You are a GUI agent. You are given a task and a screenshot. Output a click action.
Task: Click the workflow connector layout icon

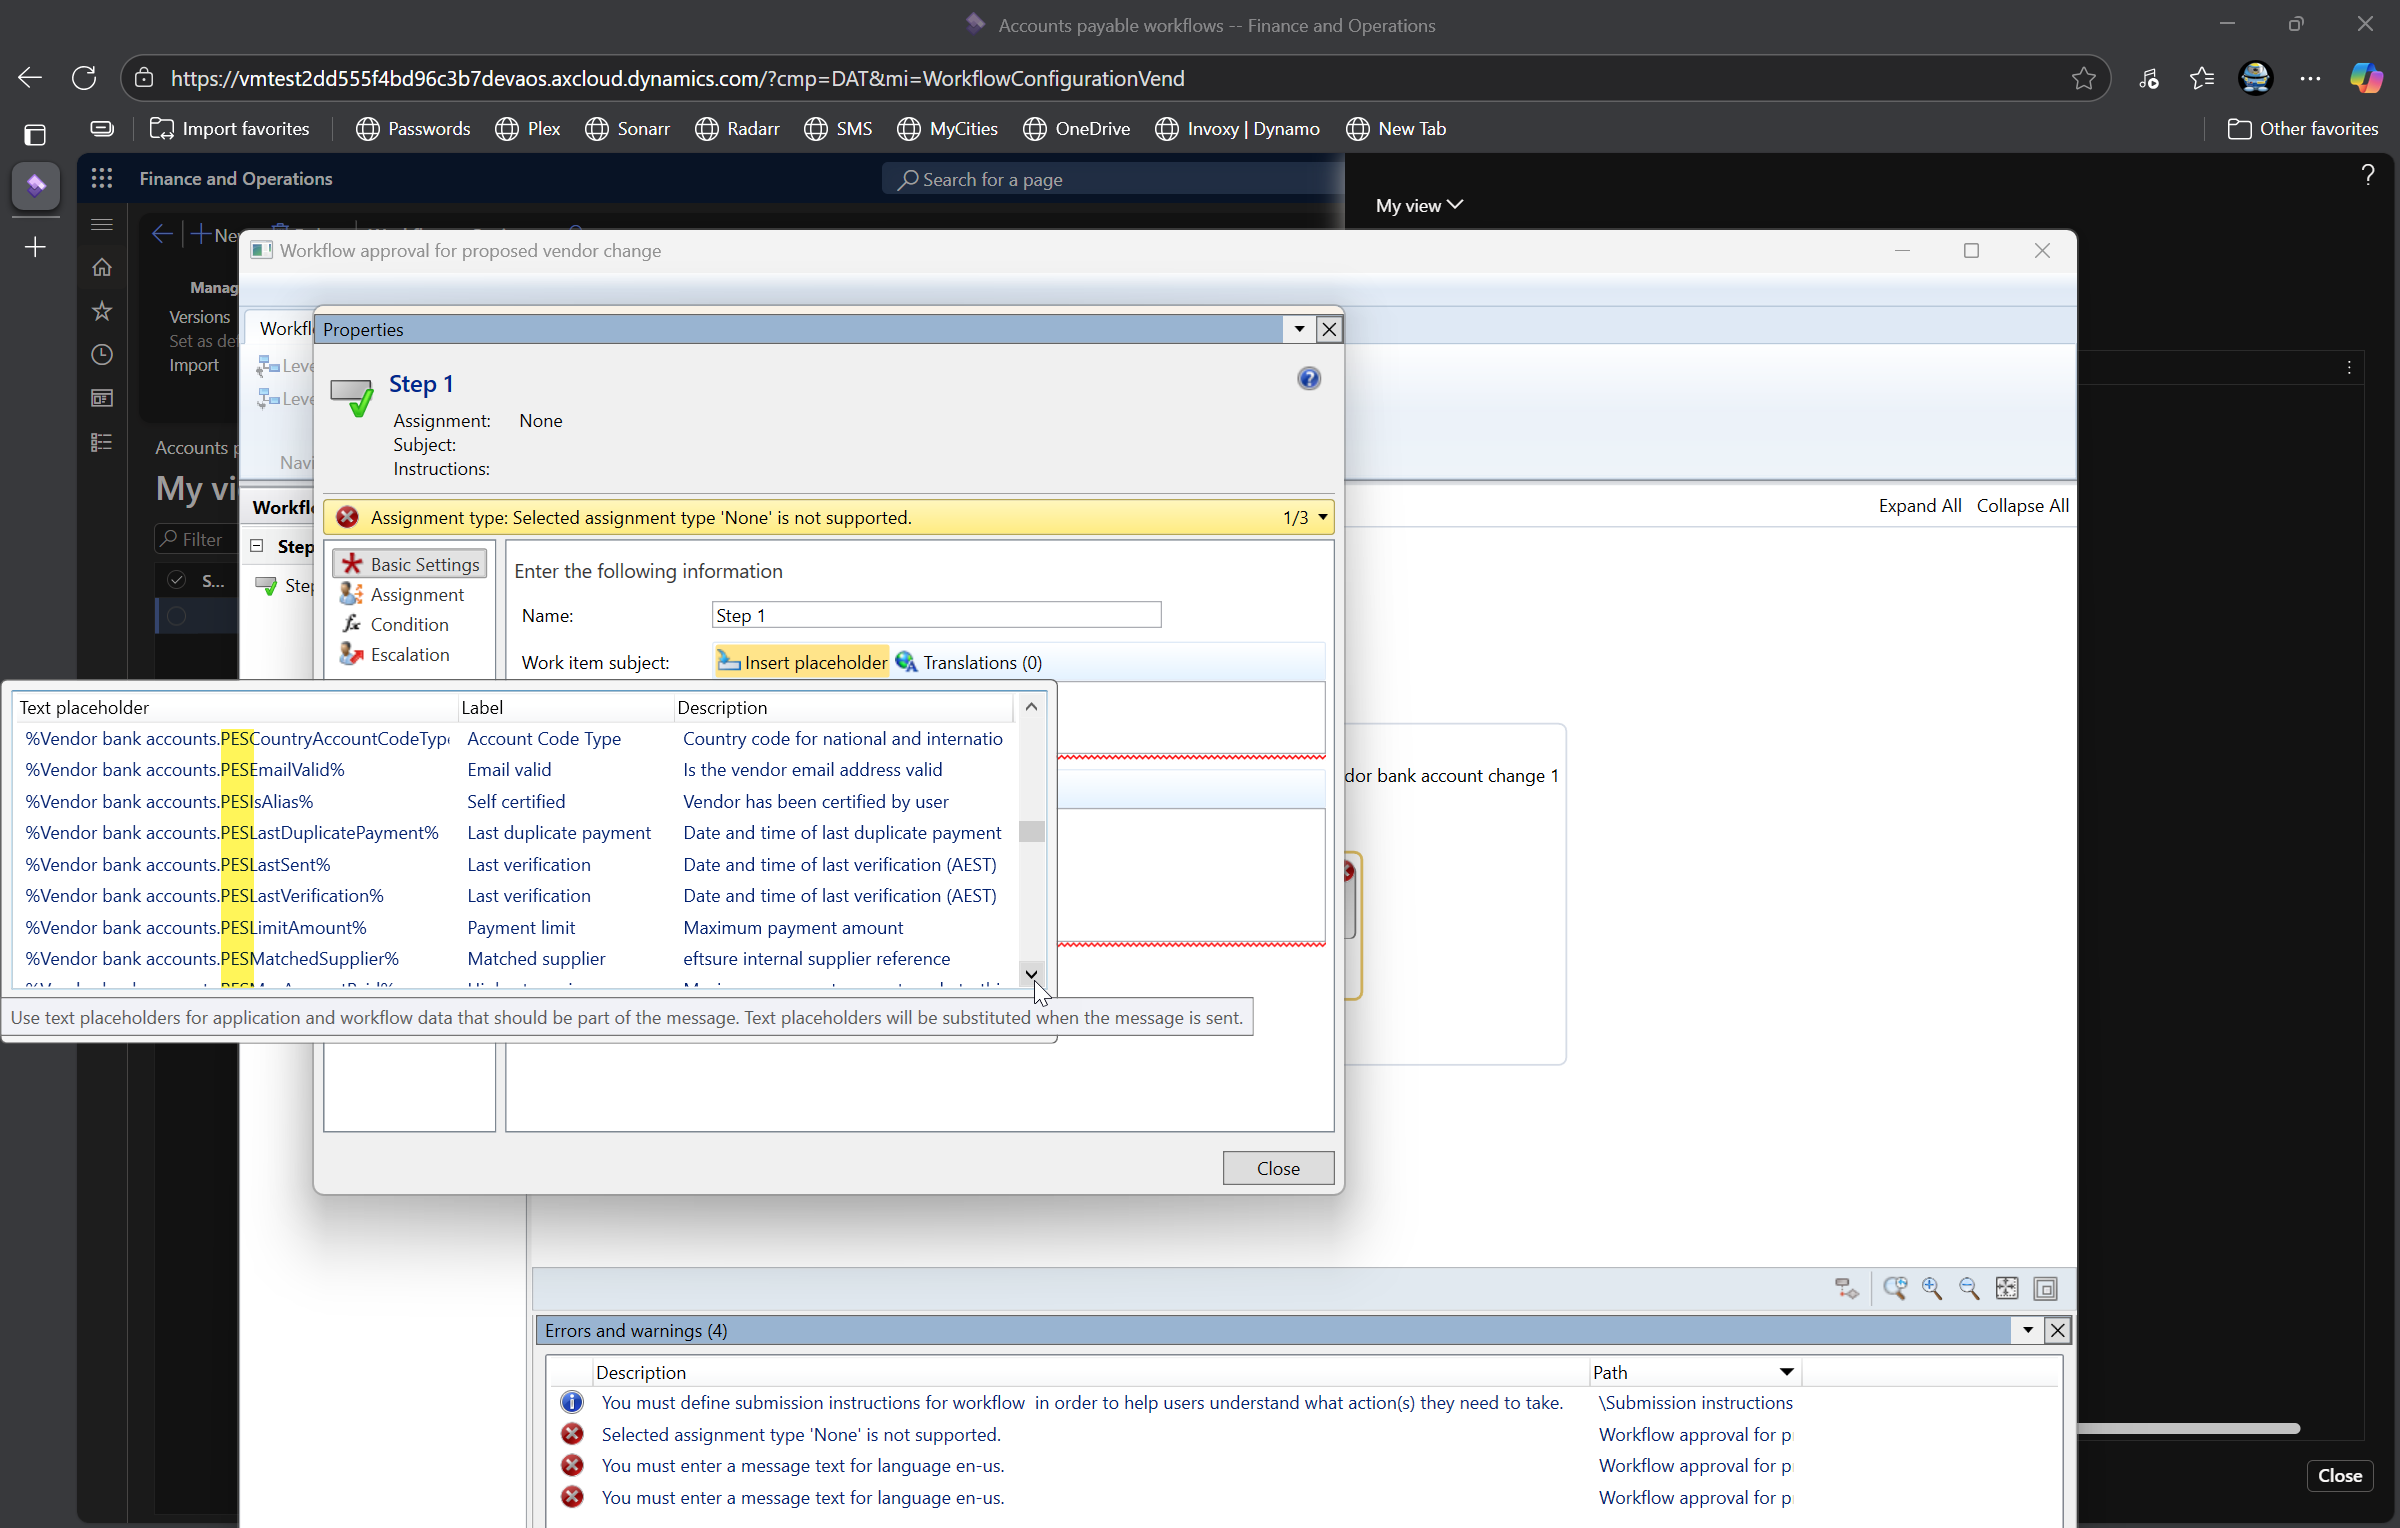point(1846,1288)
